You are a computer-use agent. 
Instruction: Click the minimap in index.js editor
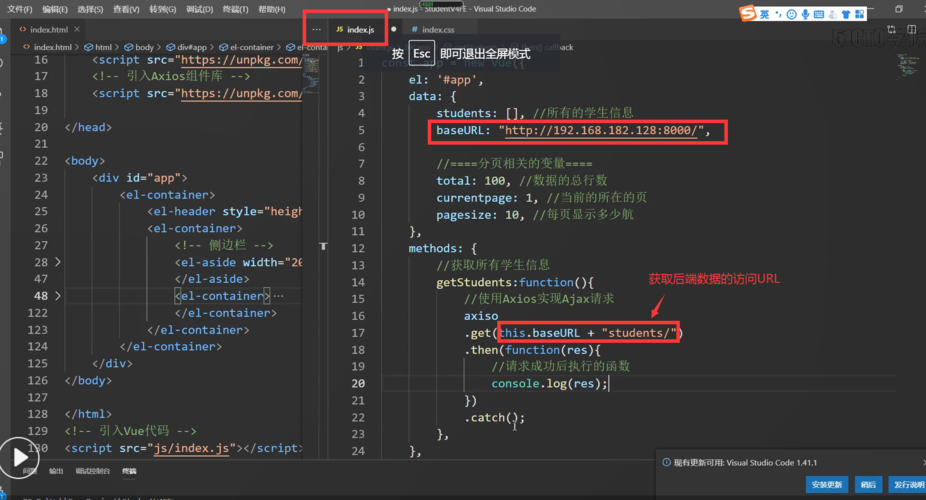point(909,66)
